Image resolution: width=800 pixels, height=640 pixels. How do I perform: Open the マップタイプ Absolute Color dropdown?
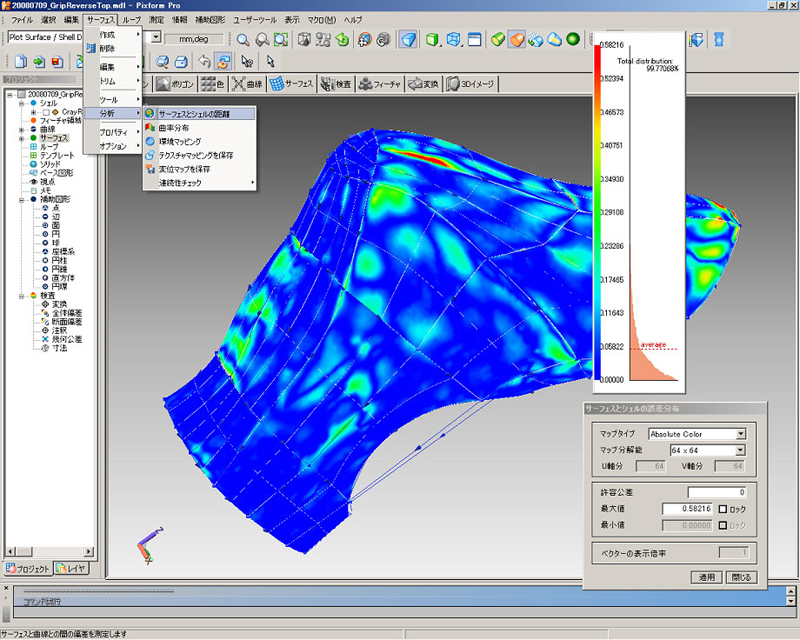click(x=740, y=434)
